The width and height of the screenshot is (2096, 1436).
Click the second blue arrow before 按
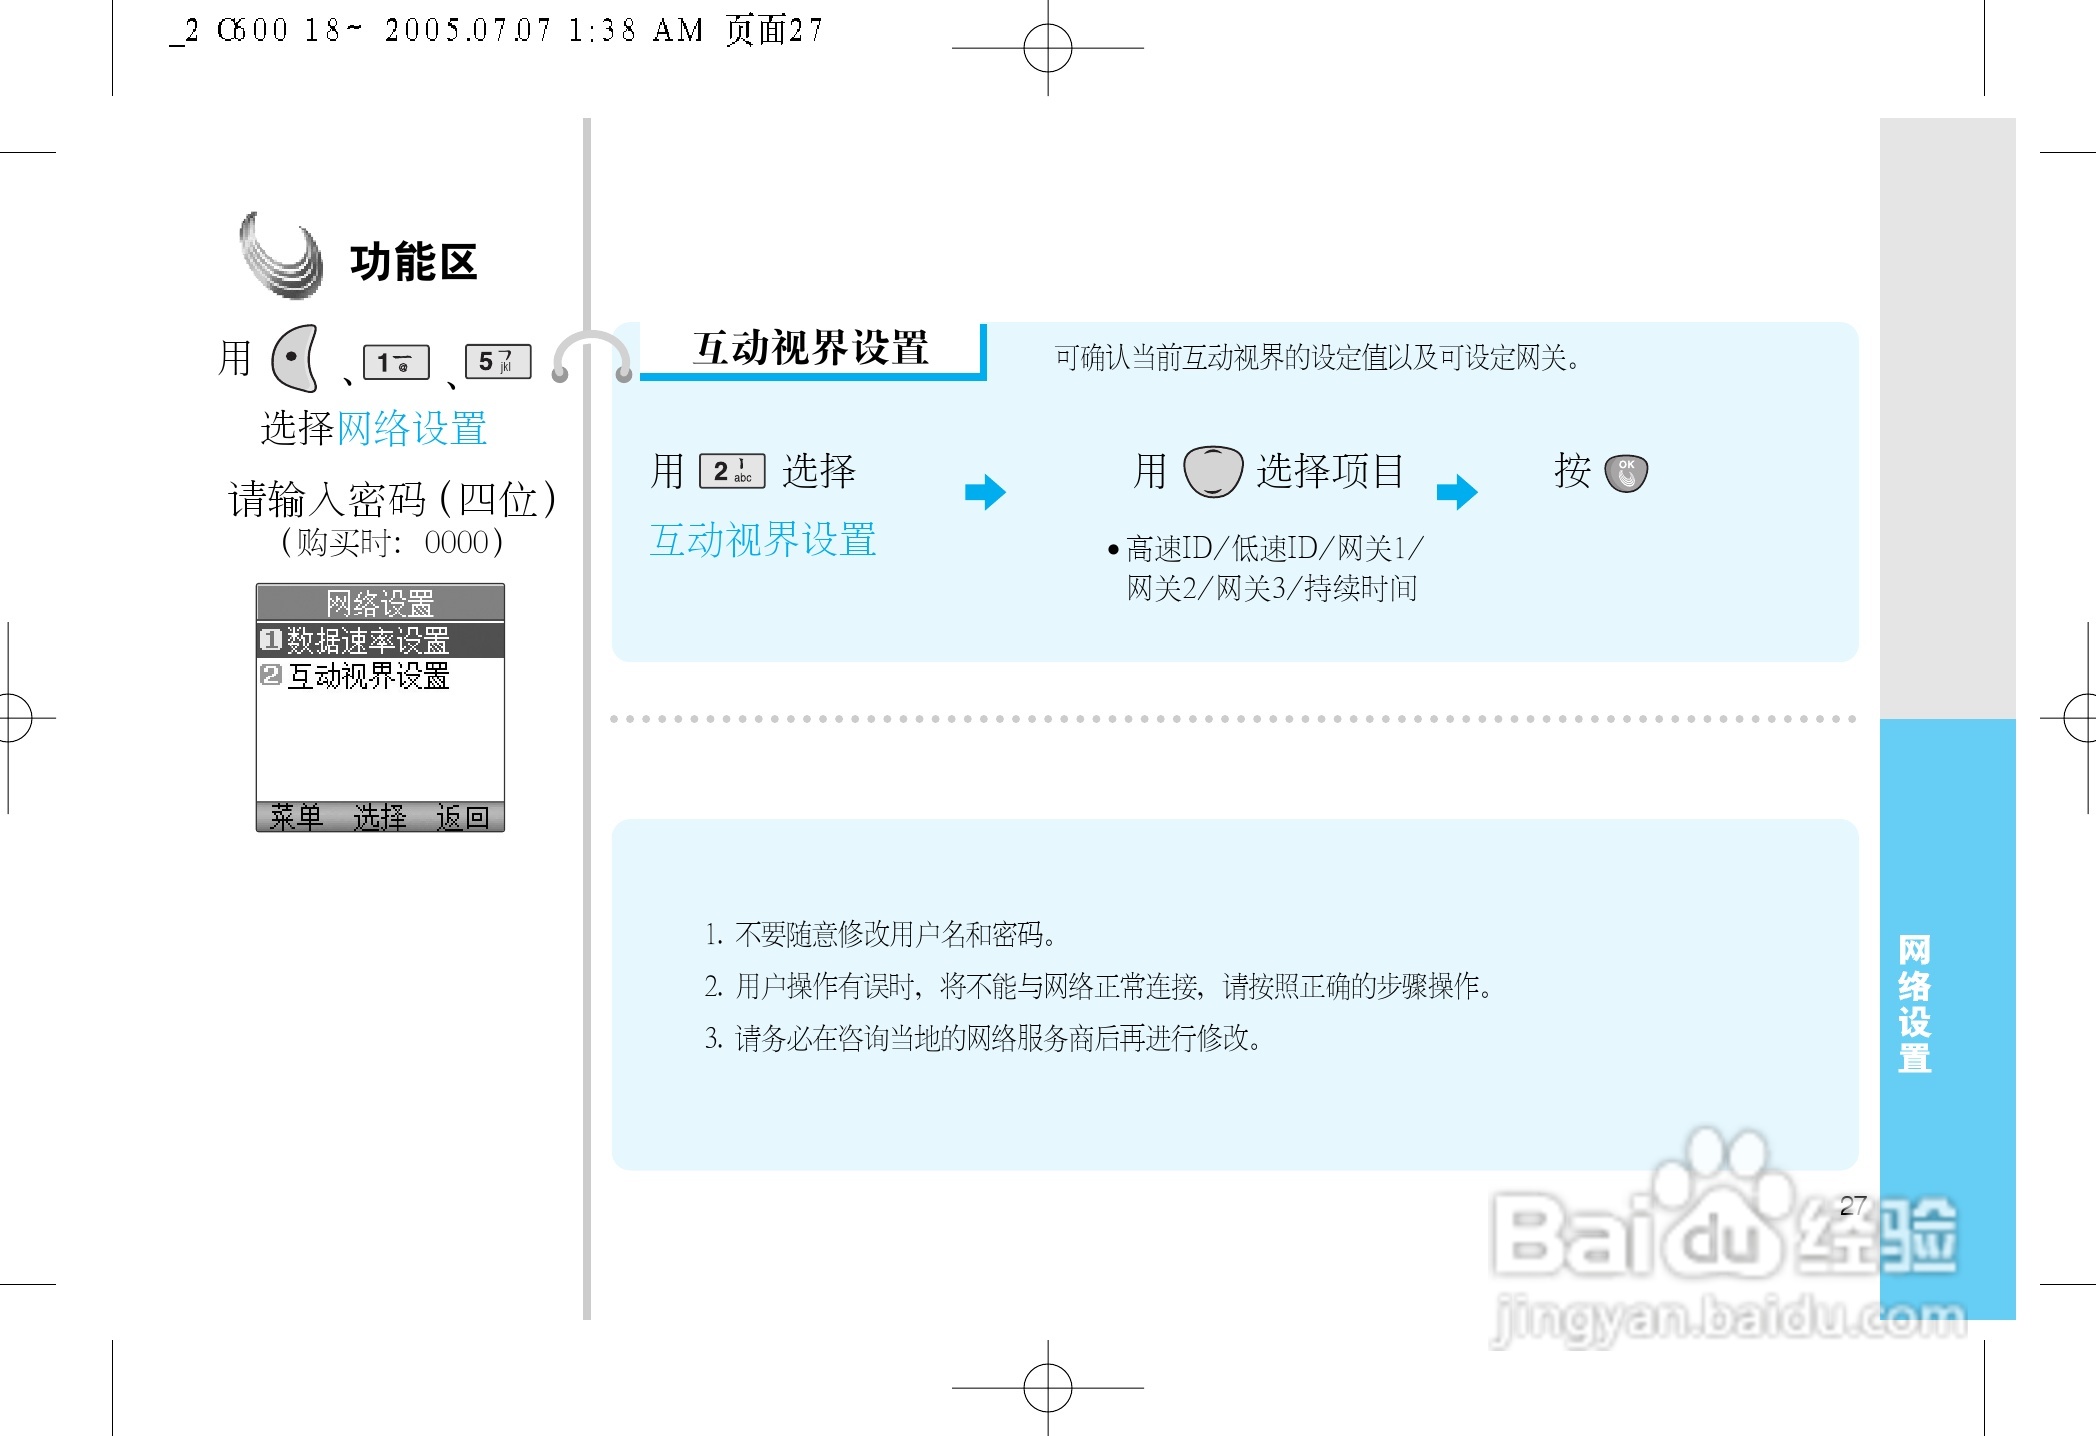(1456, 491)
